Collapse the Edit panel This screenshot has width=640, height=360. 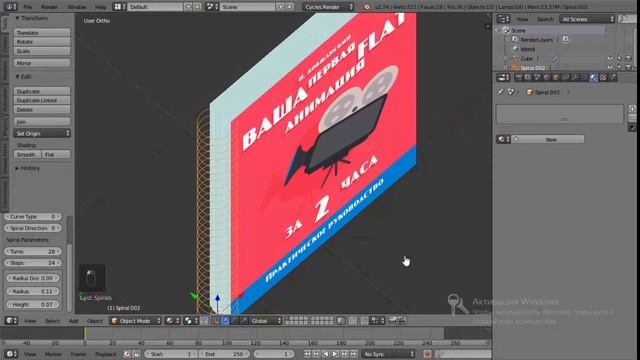tap(17, 77)
